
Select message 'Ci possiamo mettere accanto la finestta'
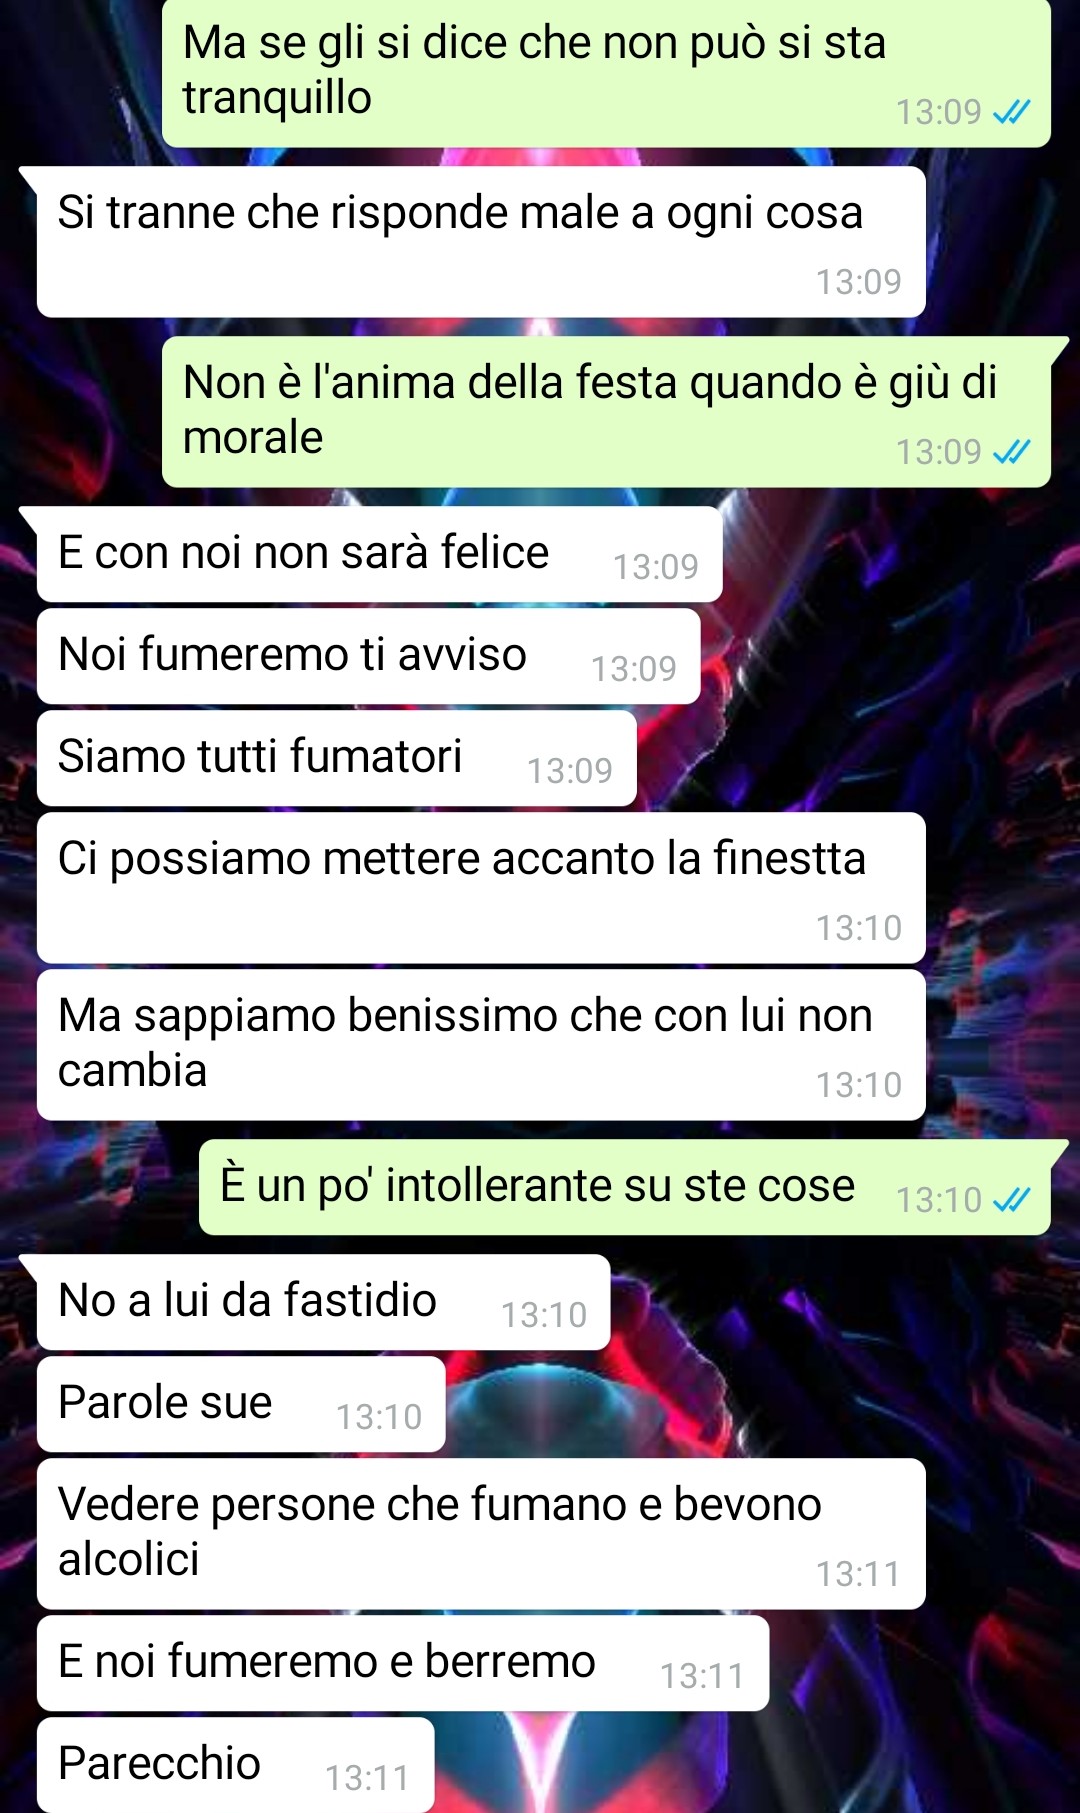tap(481, 888)
